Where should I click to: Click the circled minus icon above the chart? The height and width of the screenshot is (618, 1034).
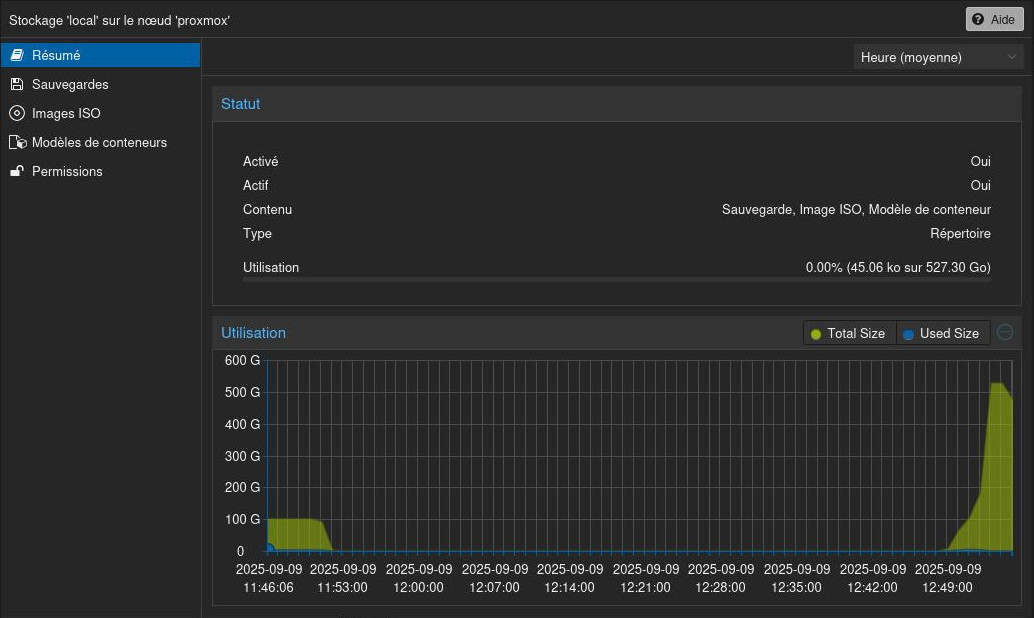coord(1005,332)
